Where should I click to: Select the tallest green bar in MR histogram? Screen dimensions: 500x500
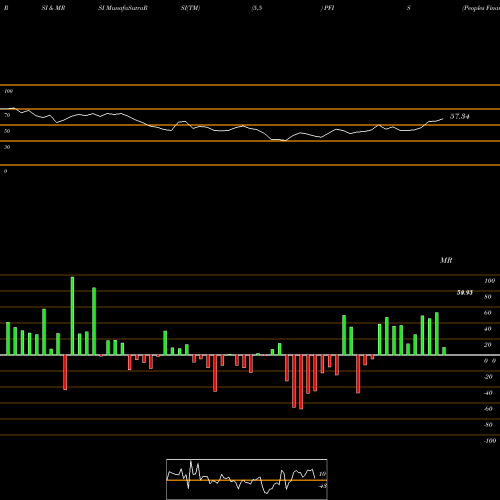pos(72,316)
